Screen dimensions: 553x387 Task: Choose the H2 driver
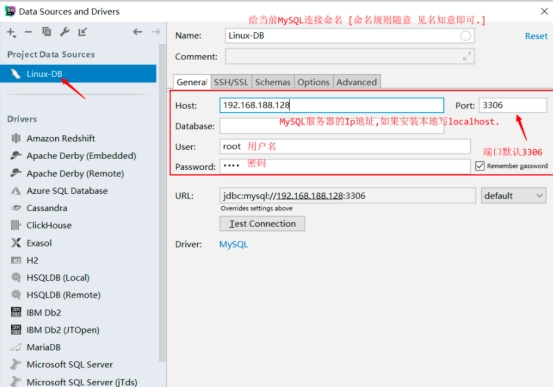32,260
